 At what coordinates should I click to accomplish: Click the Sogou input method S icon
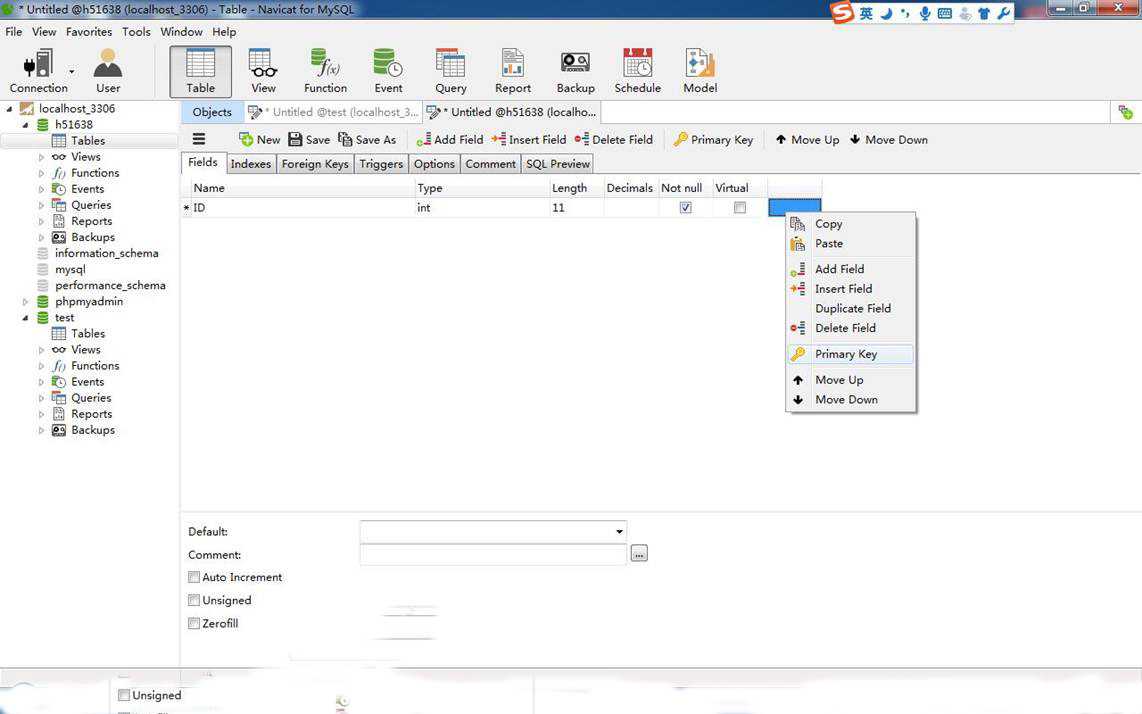(842, 12)
